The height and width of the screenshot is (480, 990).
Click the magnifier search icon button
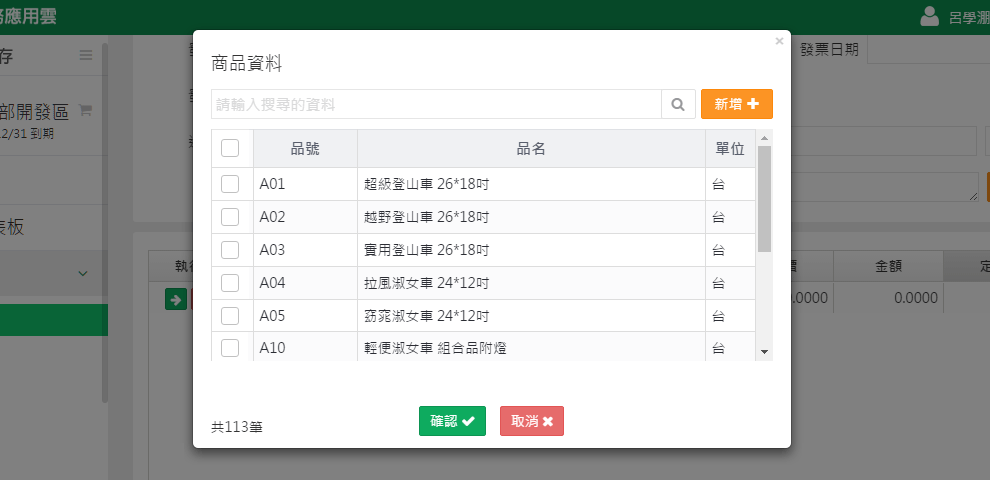tap(677, 104)
